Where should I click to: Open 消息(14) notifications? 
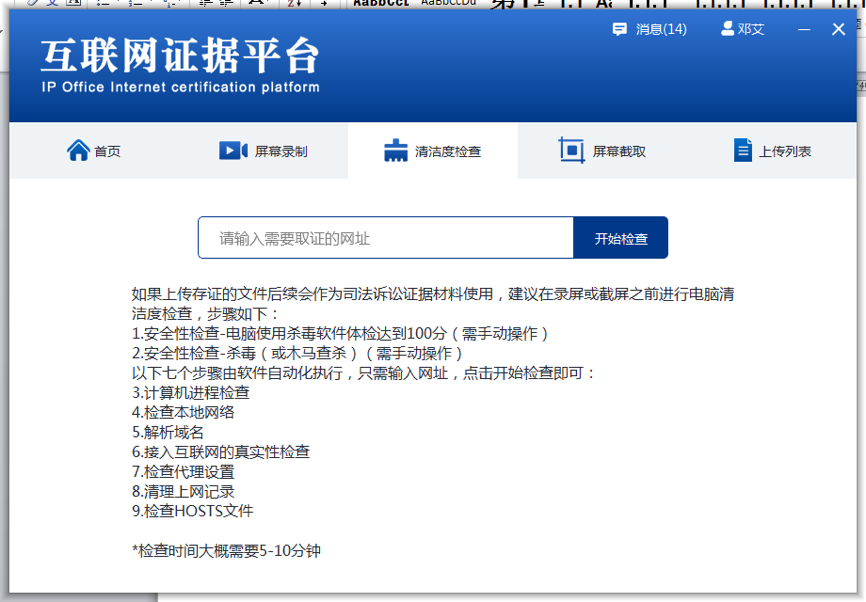661,29
